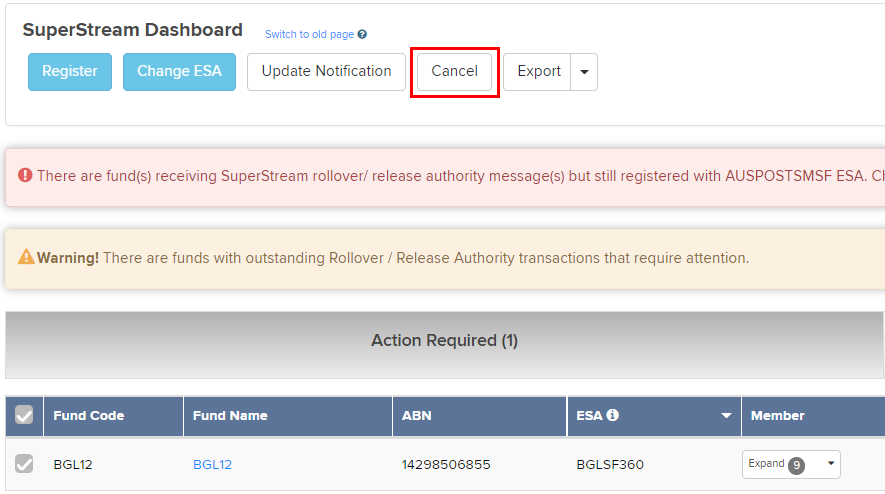Sort by the Fund Name column header
This screenshot has width=885, height=494.
[230, 416]
